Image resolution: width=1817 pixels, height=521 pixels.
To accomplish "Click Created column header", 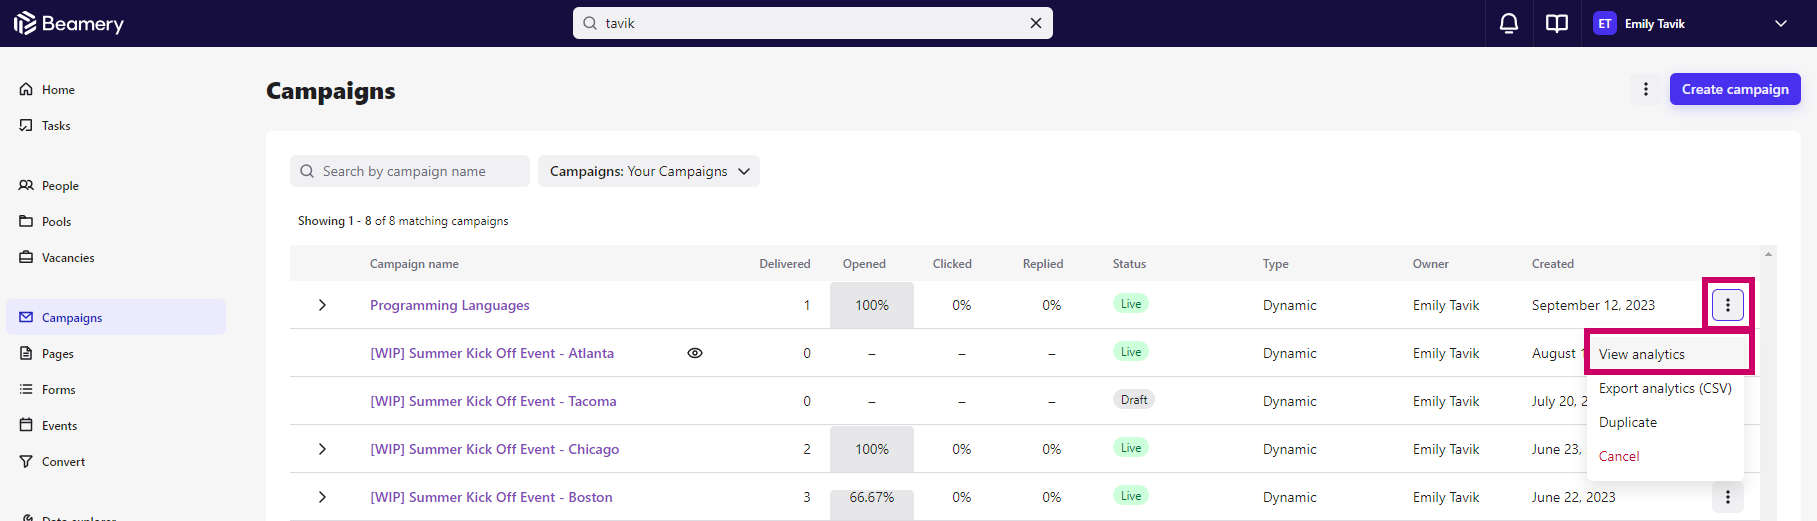I will [1553, 264].
